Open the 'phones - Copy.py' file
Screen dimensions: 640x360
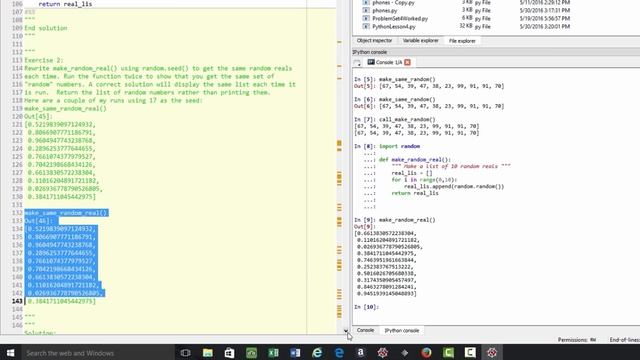click(x=393, y=2)
